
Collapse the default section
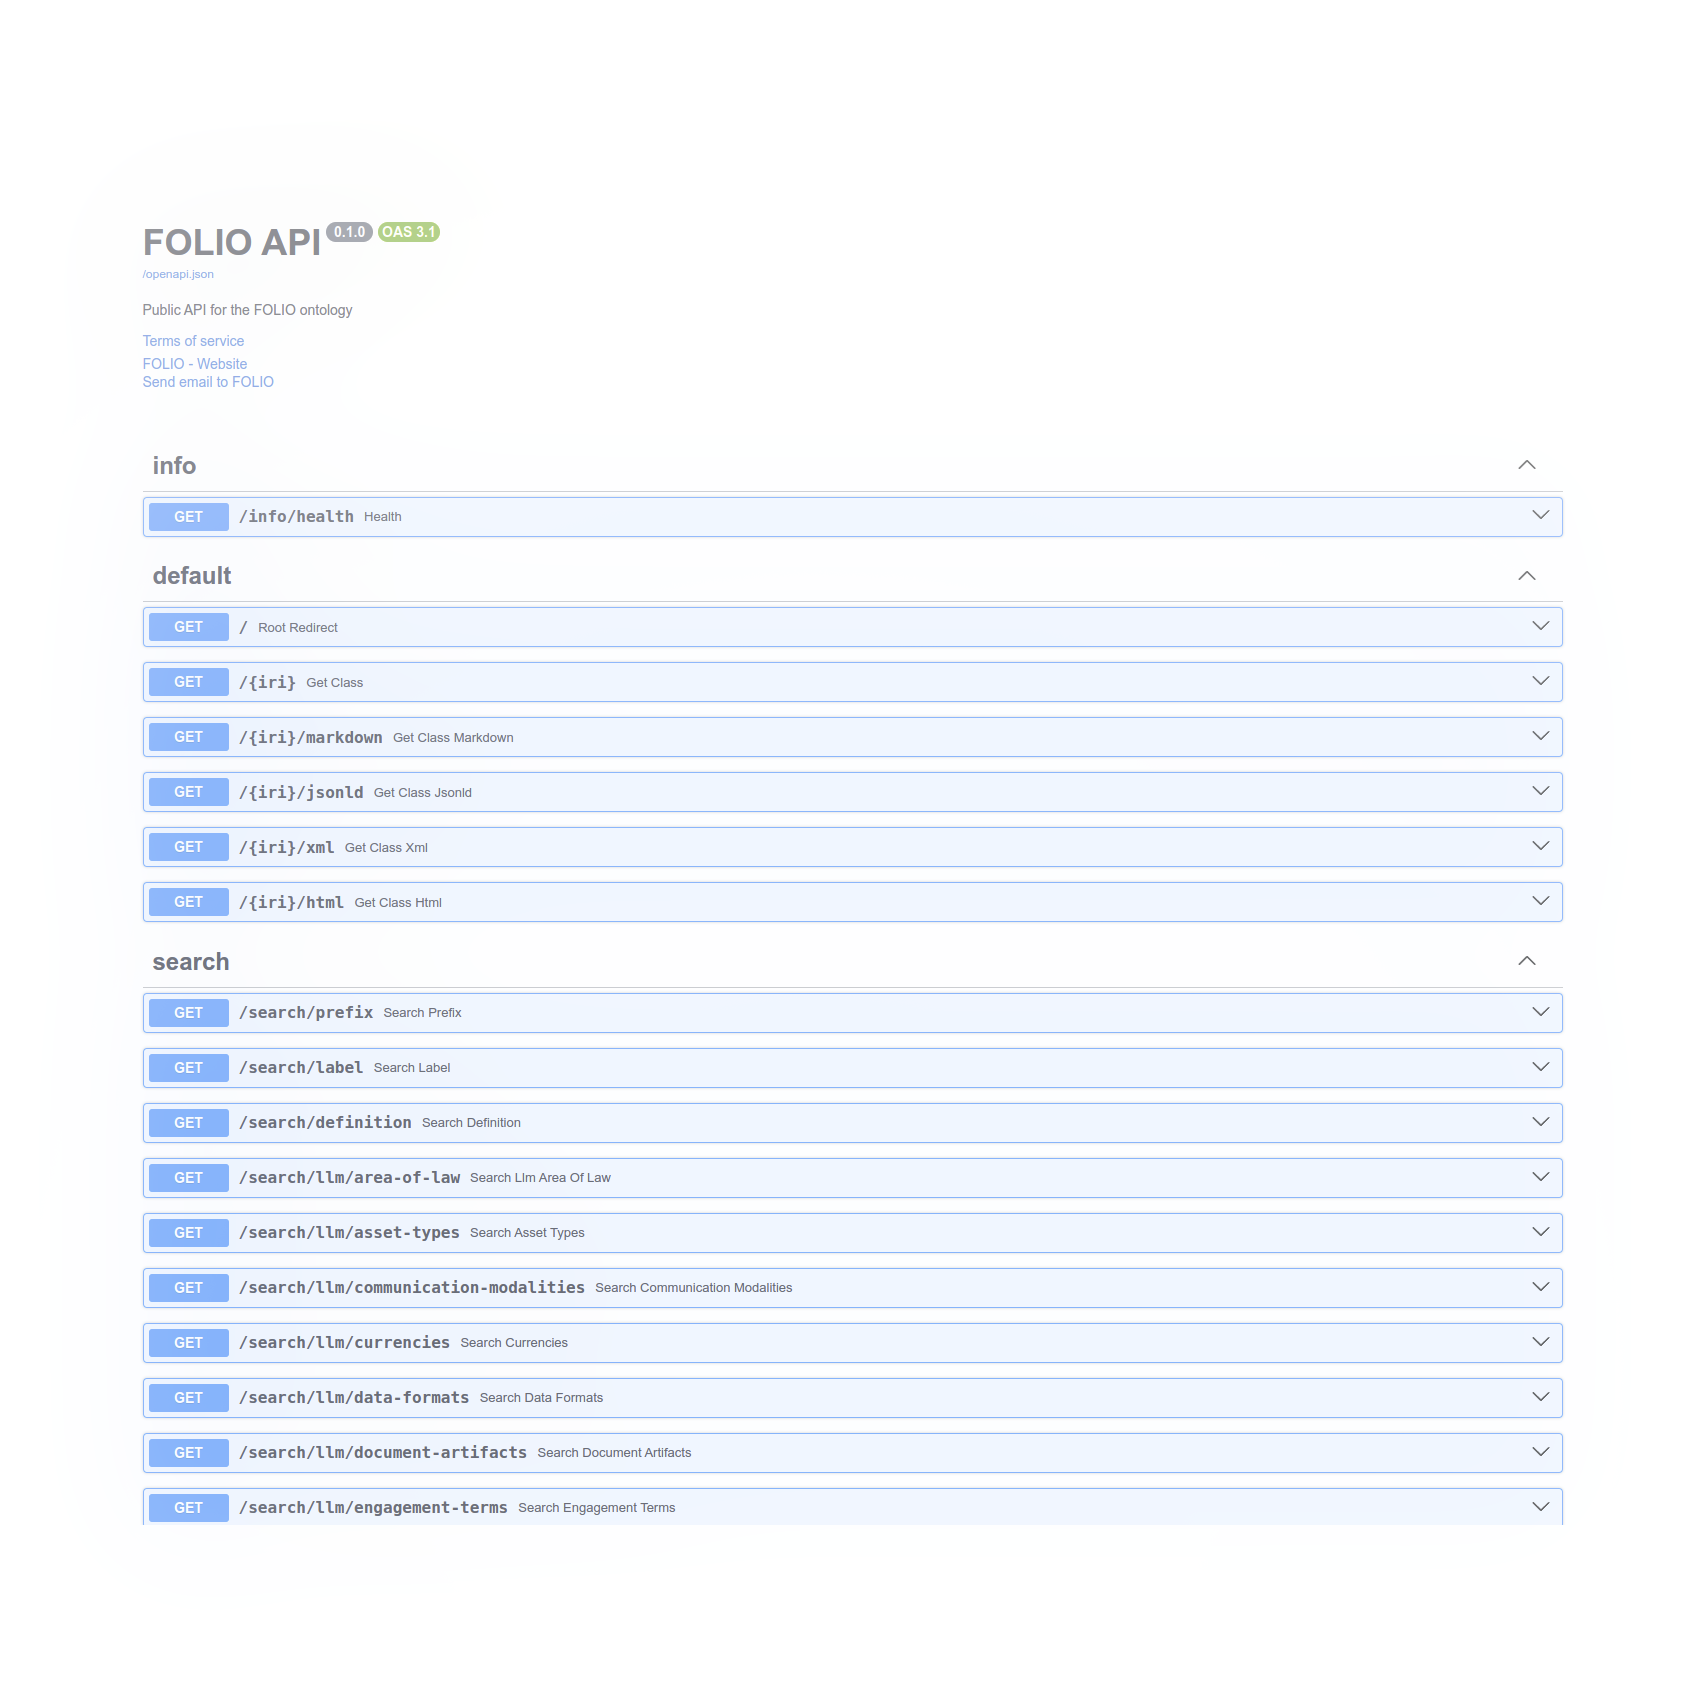click(x=1527, y=575)
